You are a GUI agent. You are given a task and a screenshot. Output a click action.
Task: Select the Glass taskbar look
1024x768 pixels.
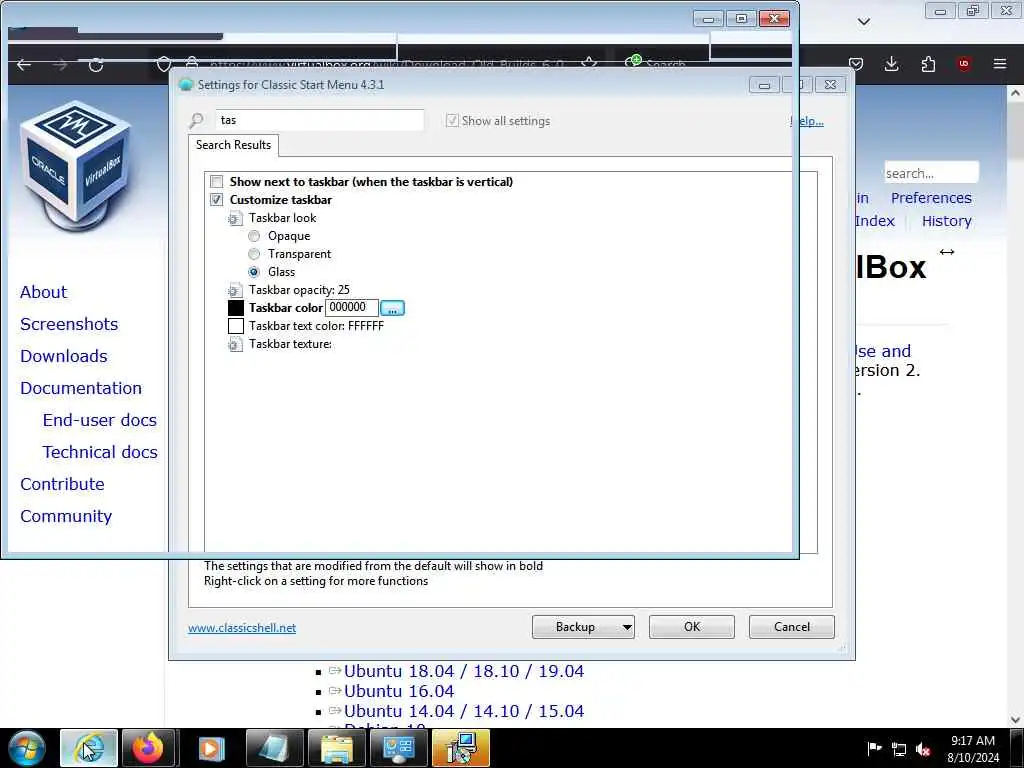click(x=254, y=272)
